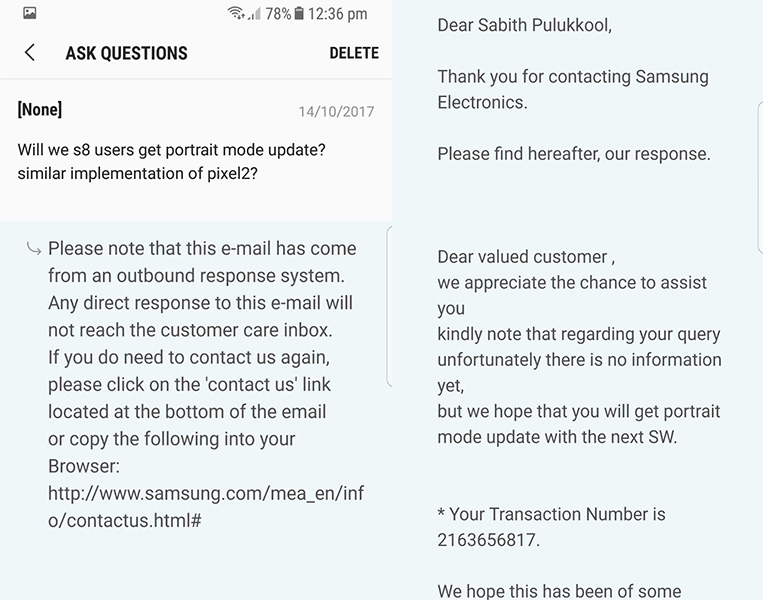
Task: Tap the picture notification icon in status bar
Action: [x=29, y=14]
